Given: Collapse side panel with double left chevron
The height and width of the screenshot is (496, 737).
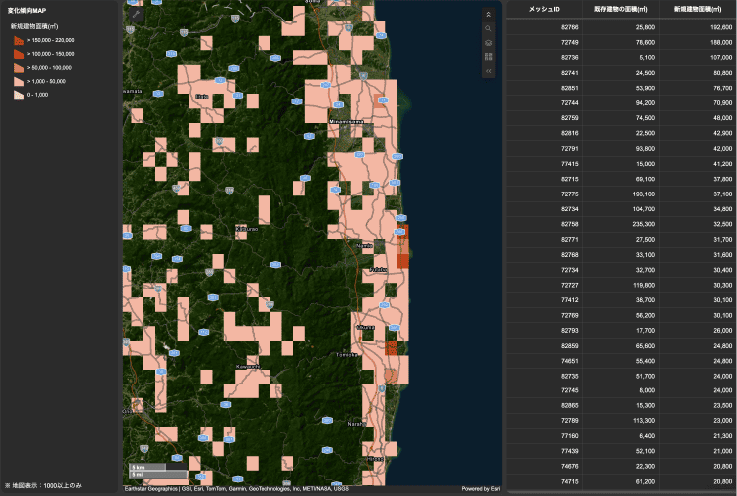Looking at the screenshot, I should pos(488,72).
